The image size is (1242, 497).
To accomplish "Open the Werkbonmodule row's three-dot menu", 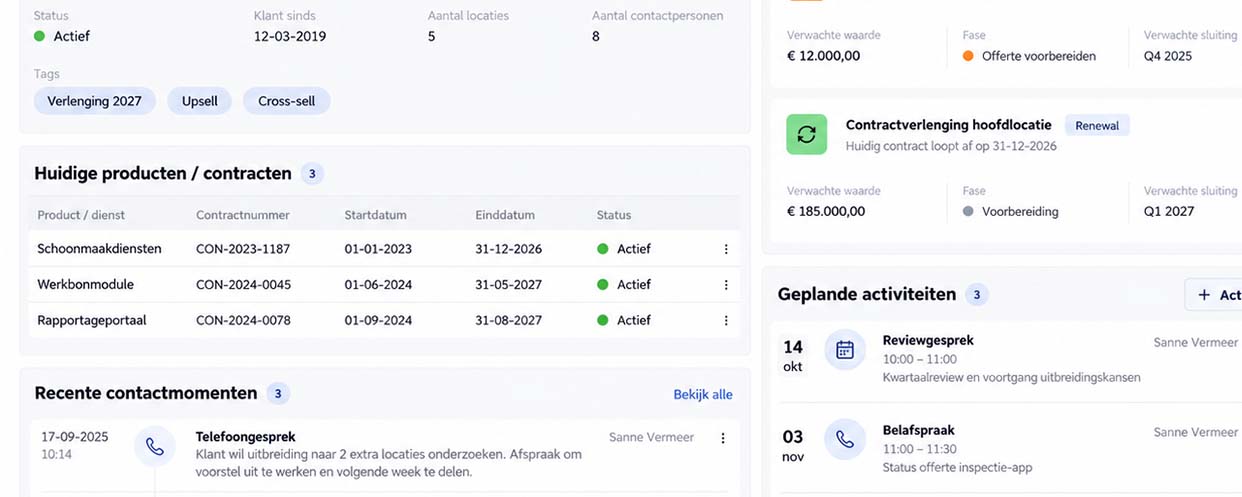I will click(726, 285).
